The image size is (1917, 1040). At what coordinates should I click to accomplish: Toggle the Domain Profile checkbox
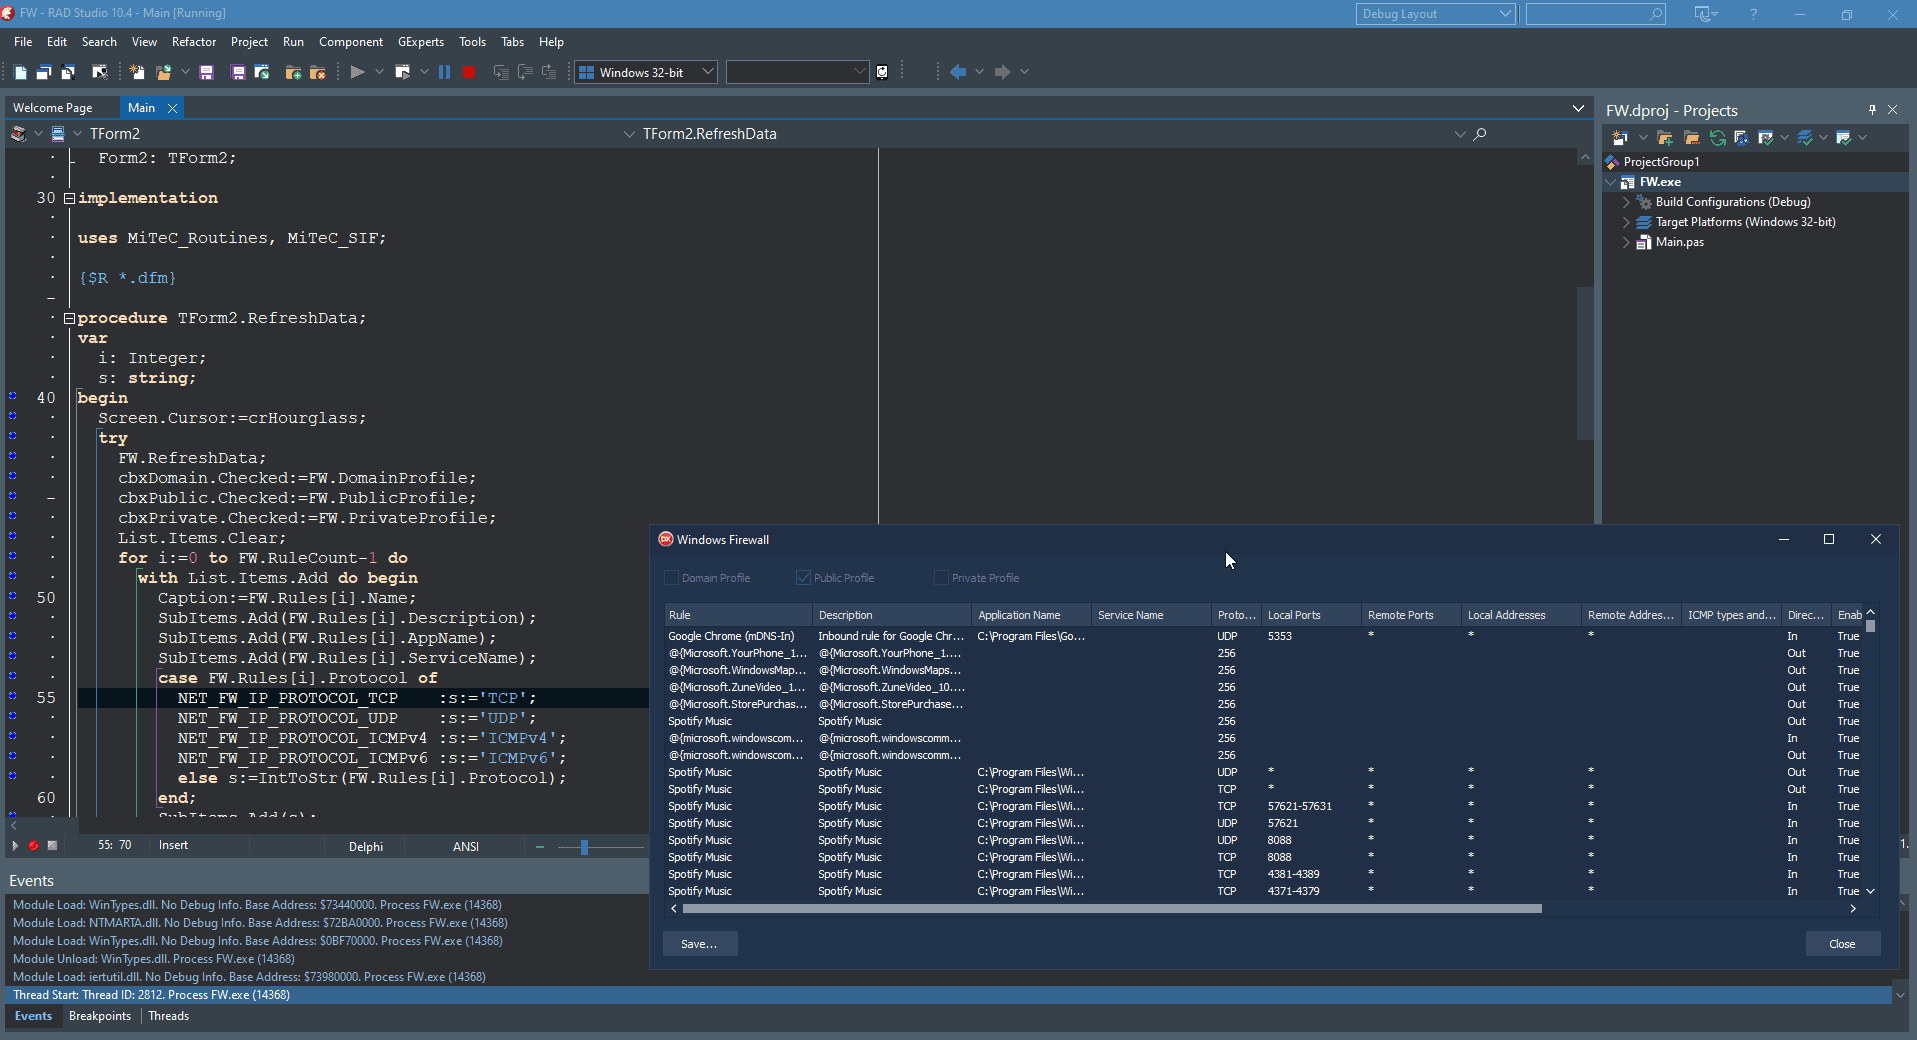(x=672, y=578)
